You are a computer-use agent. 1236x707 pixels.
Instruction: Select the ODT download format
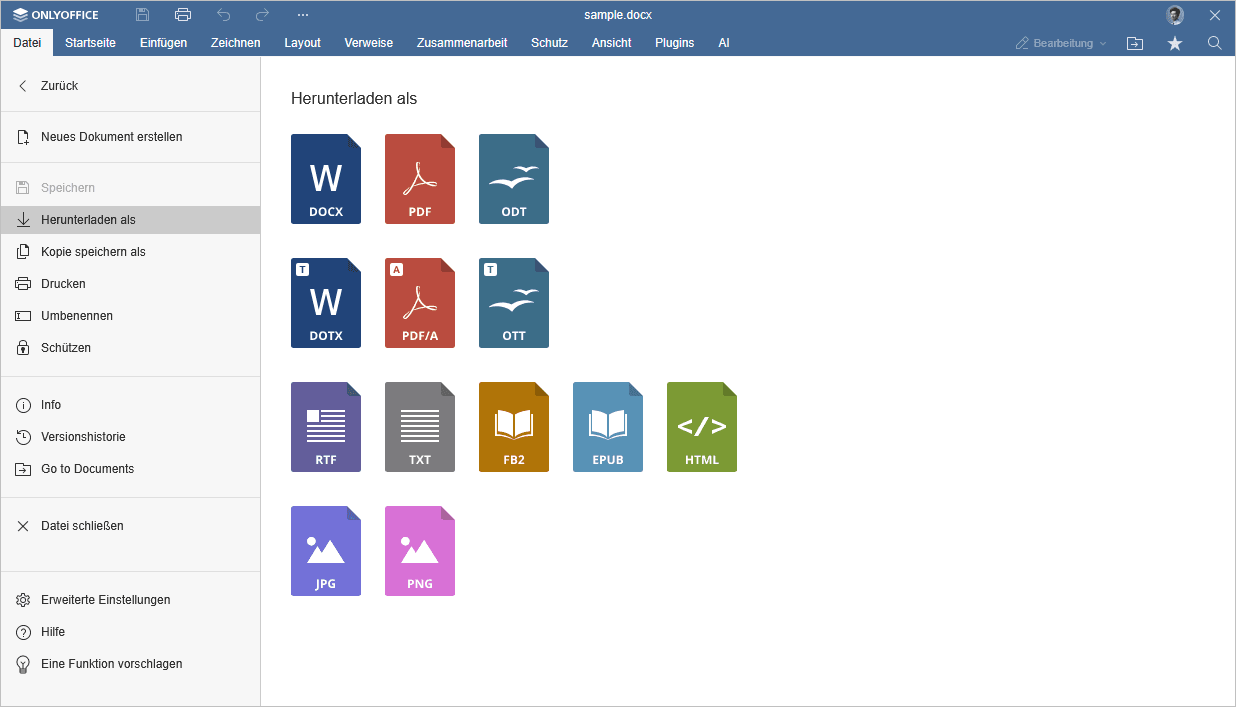[514, 179]
